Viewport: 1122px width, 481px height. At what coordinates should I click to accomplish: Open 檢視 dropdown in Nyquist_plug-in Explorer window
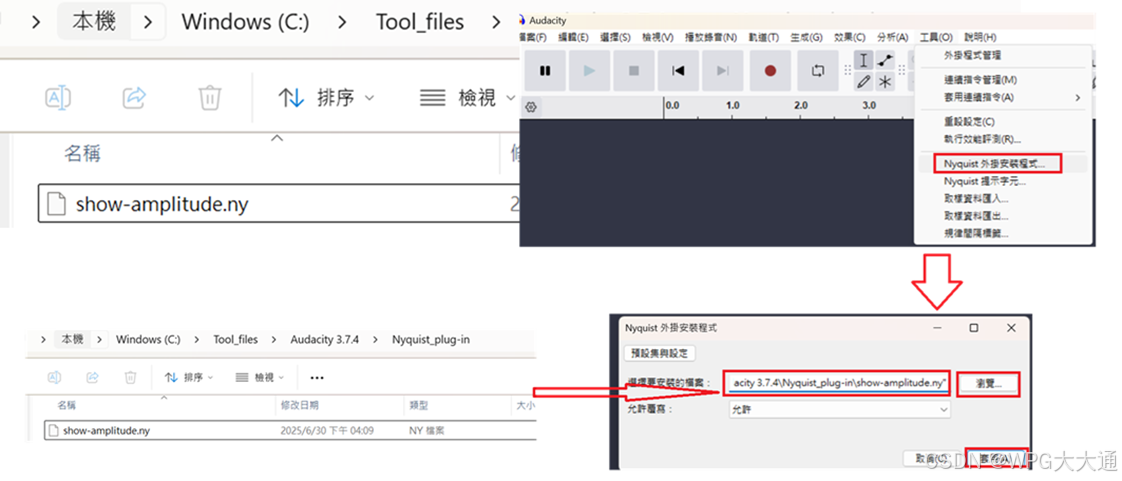coord(260,377)
